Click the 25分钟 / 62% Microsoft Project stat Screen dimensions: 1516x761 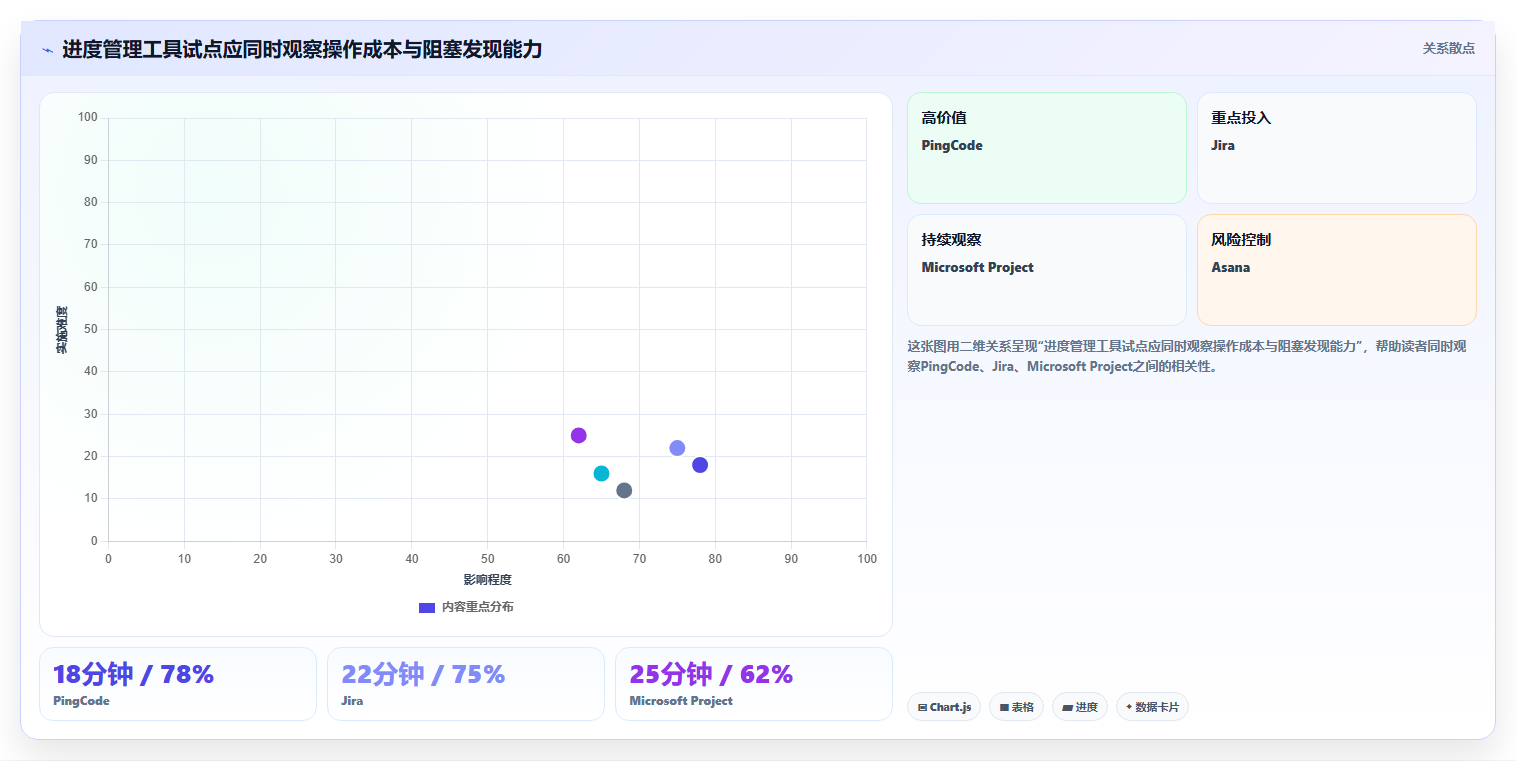(x=754, y=684)
